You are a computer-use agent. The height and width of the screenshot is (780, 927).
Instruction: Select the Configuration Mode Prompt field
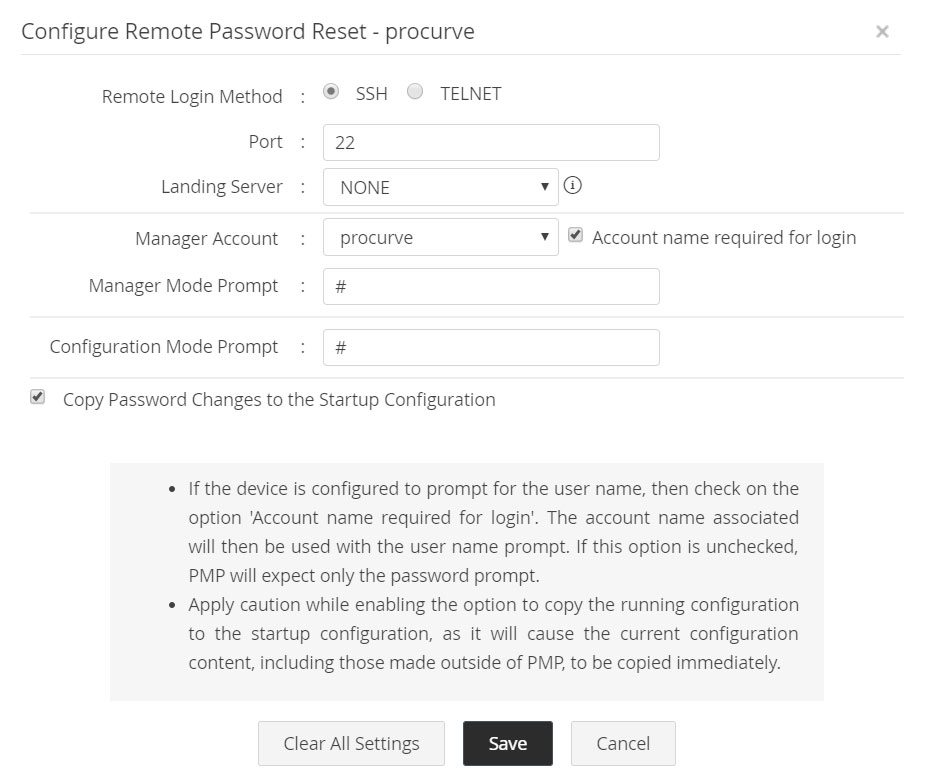pyautogui.click(x=490, y=347)
